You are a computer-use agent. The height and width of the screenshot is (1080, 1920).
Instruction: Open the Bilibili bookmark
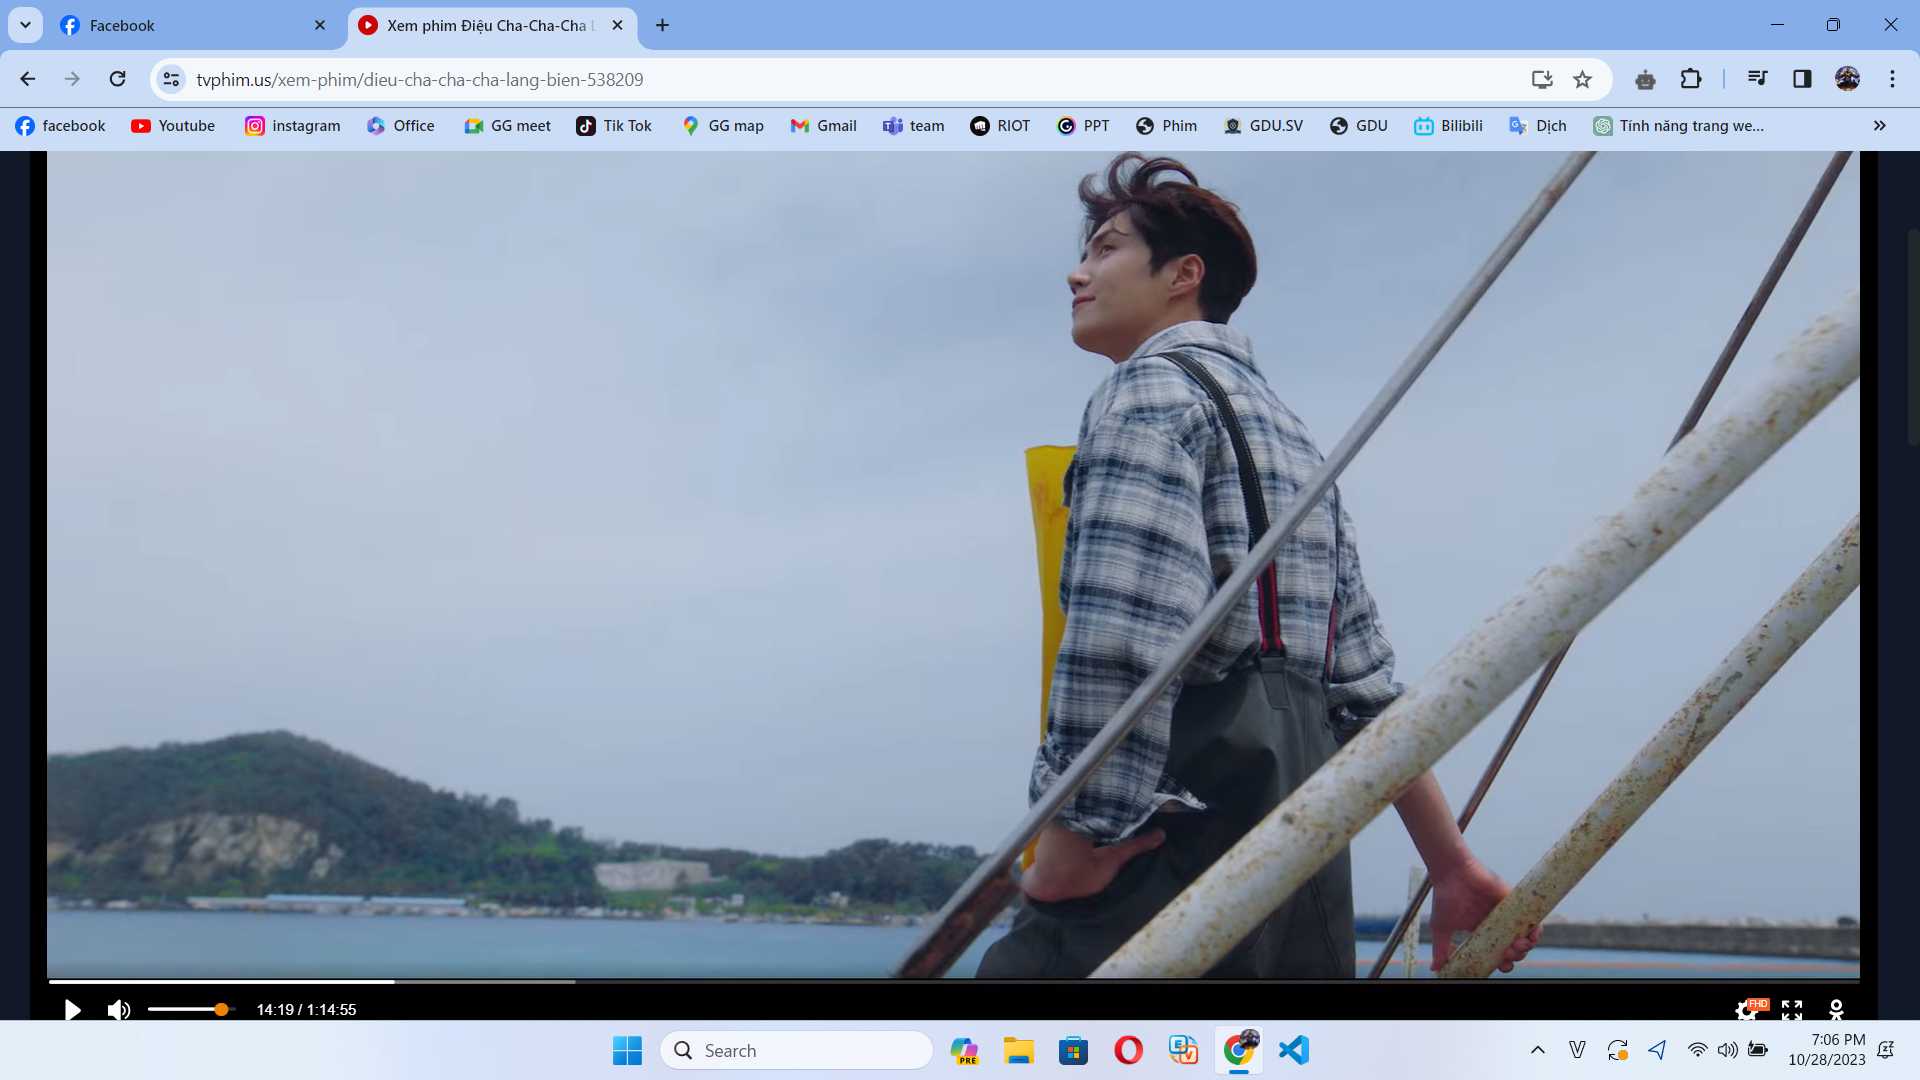click(x=1449, y=126)
